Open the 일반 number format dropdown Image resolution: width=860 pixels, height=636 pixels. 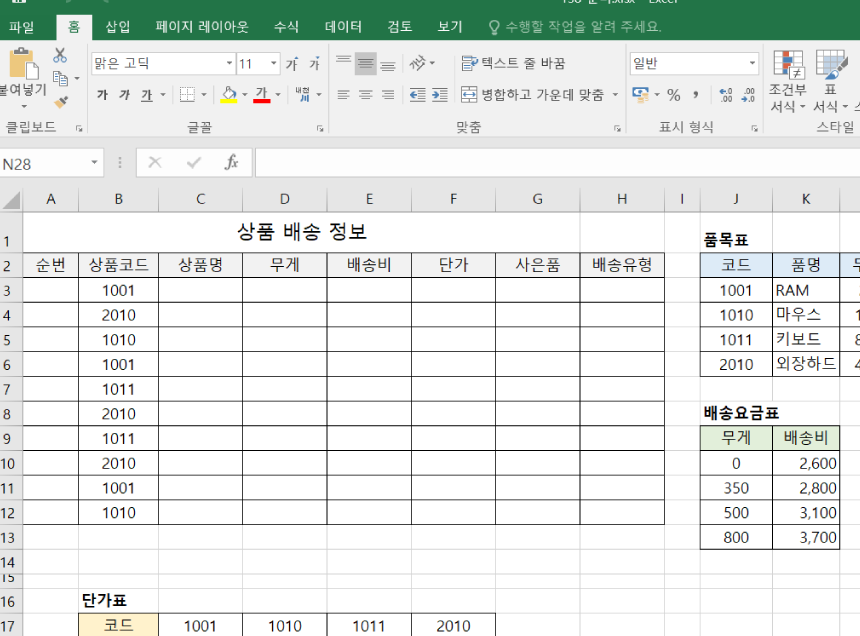752,64
